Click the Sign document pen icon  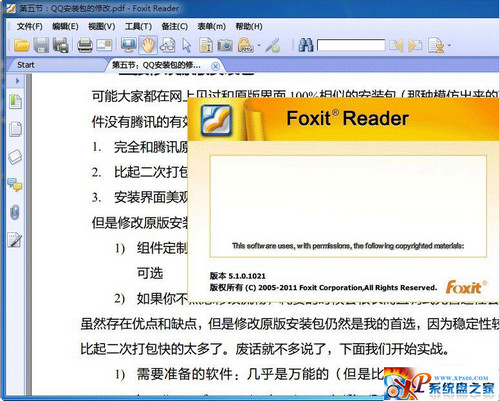[x=273, y=45]
